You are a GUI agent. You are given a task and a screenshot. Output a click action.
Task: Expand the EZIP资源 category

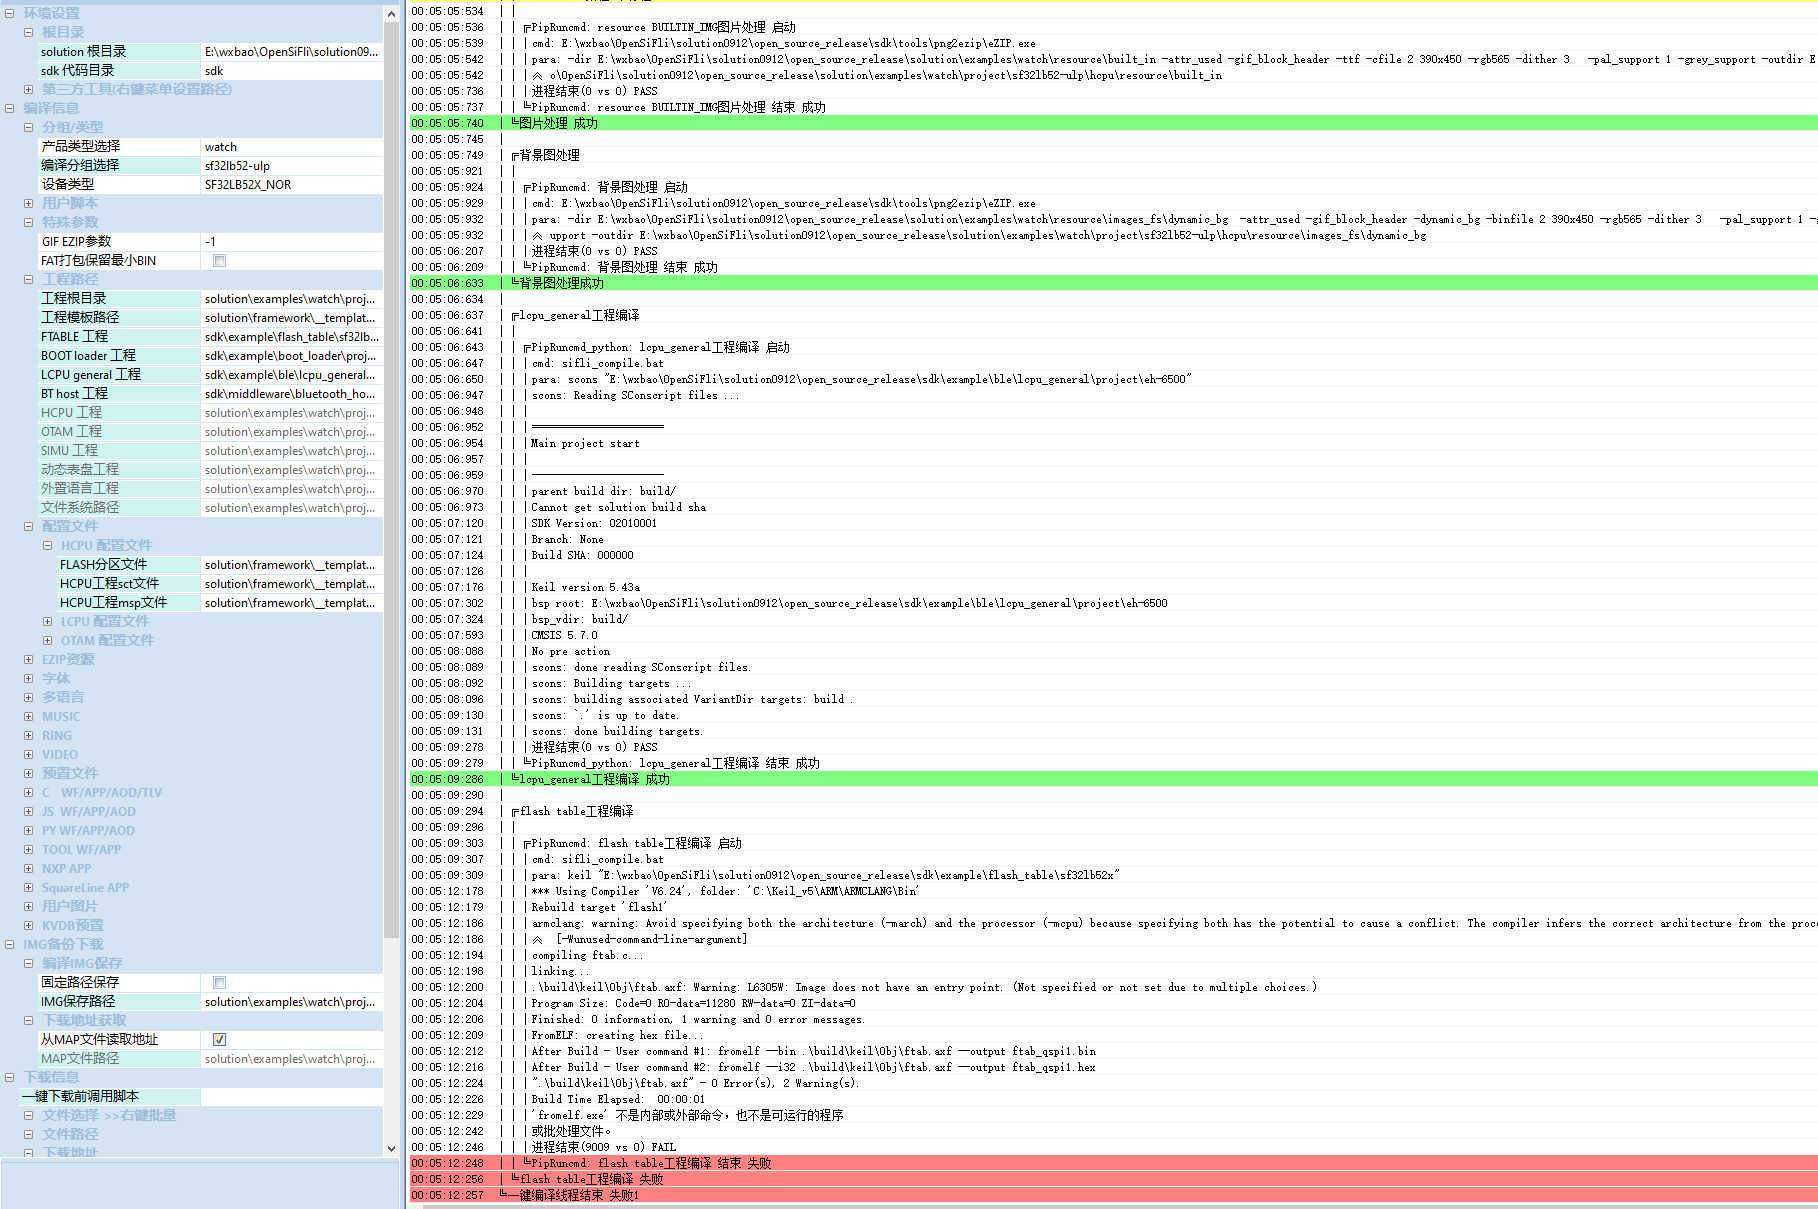[29, 660]
